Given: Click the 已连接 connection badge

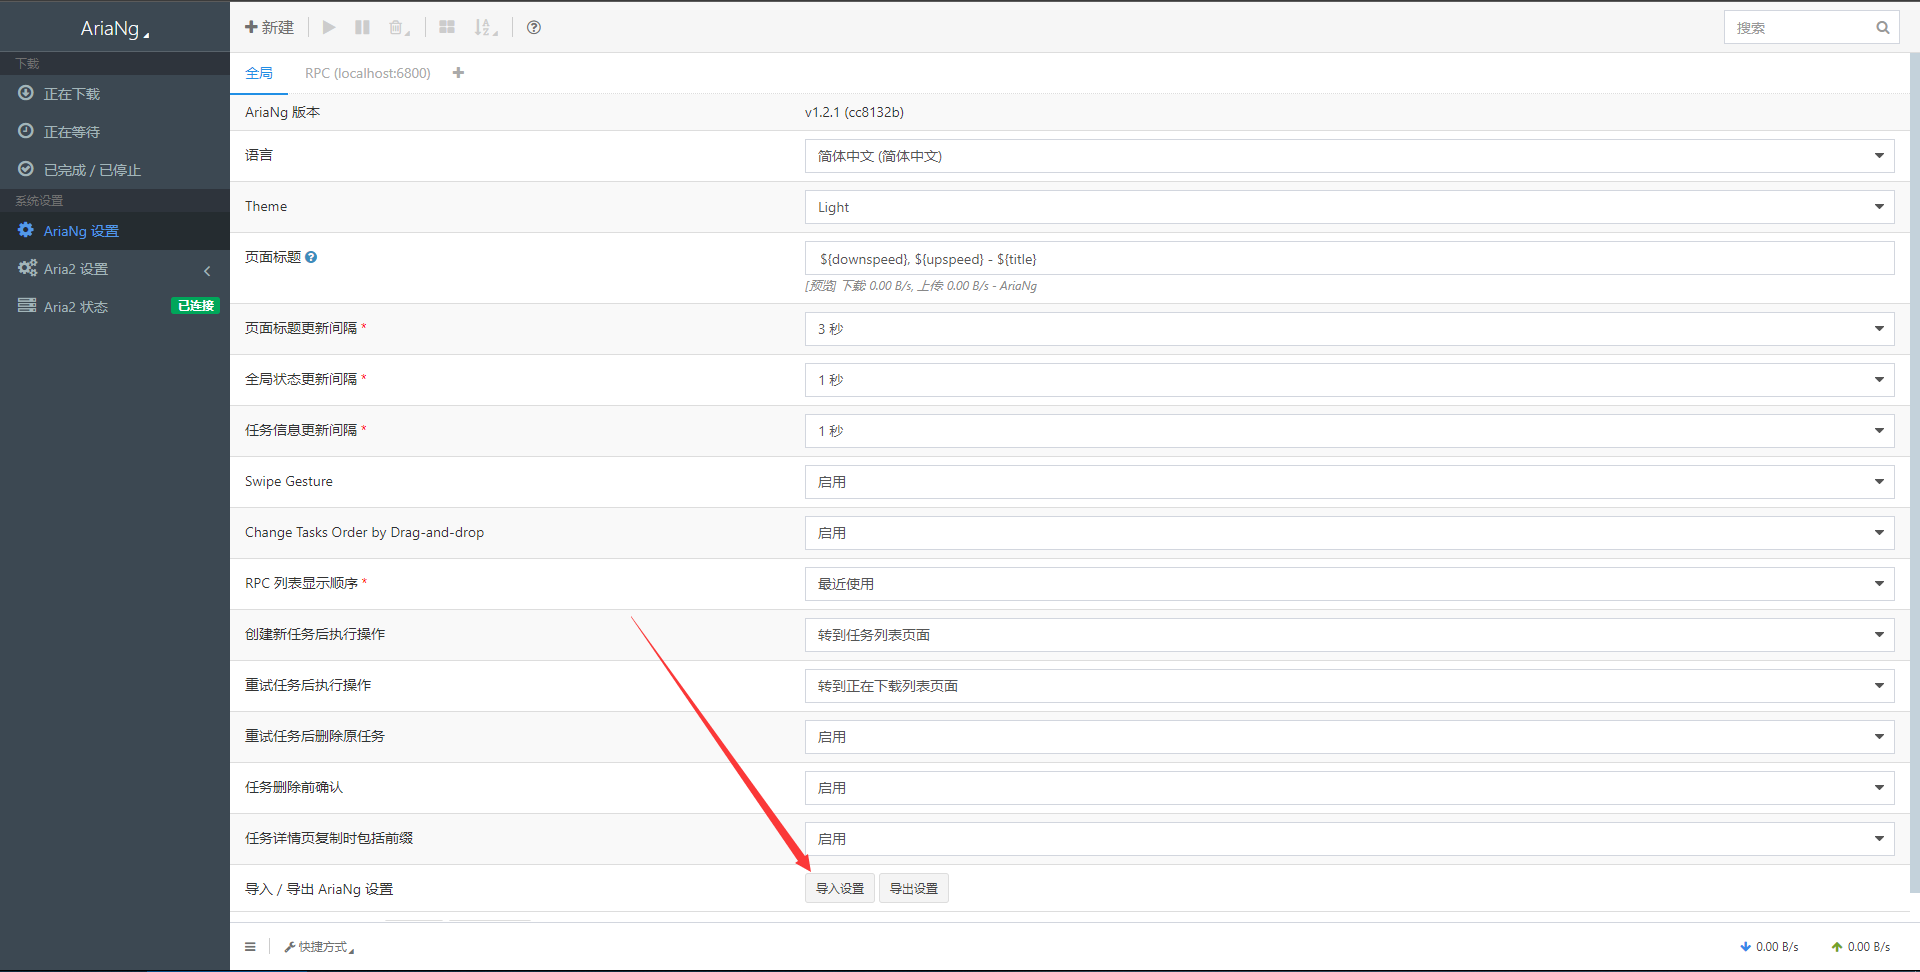Looking at the screenshot, I should [x=195, y=306].
